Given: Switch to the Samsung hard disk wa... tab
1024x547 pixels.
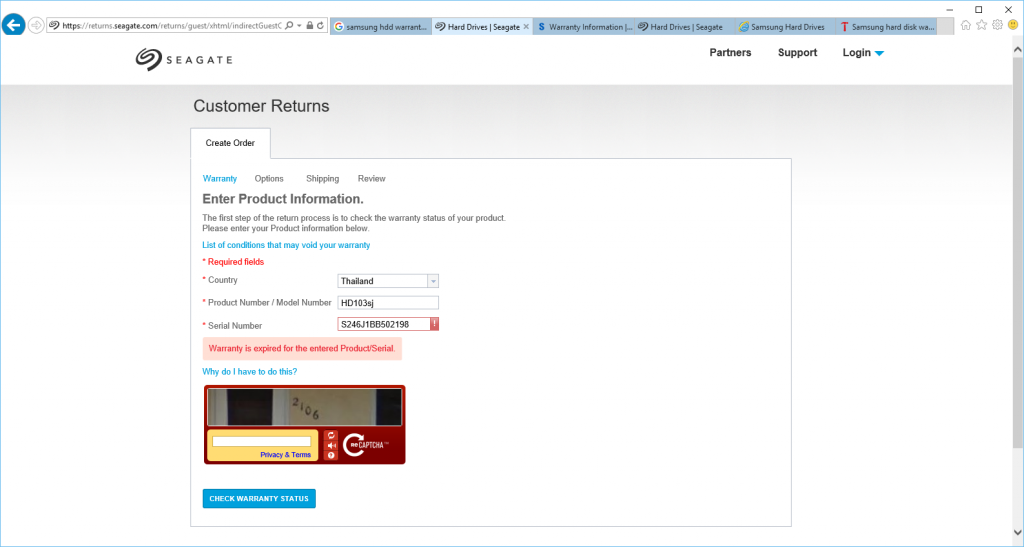Looking at the screenshot, I should pos(886,27).
